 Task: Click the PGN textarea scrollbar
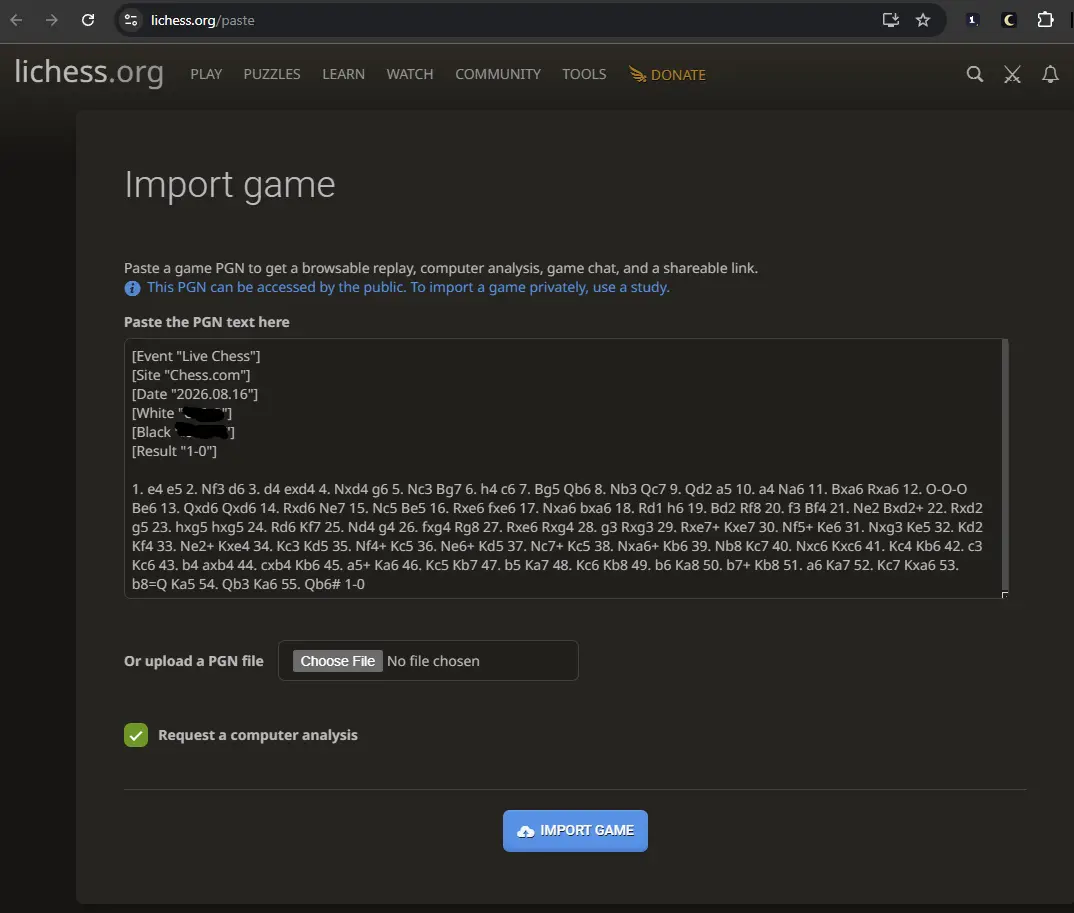click(1005, 462)
